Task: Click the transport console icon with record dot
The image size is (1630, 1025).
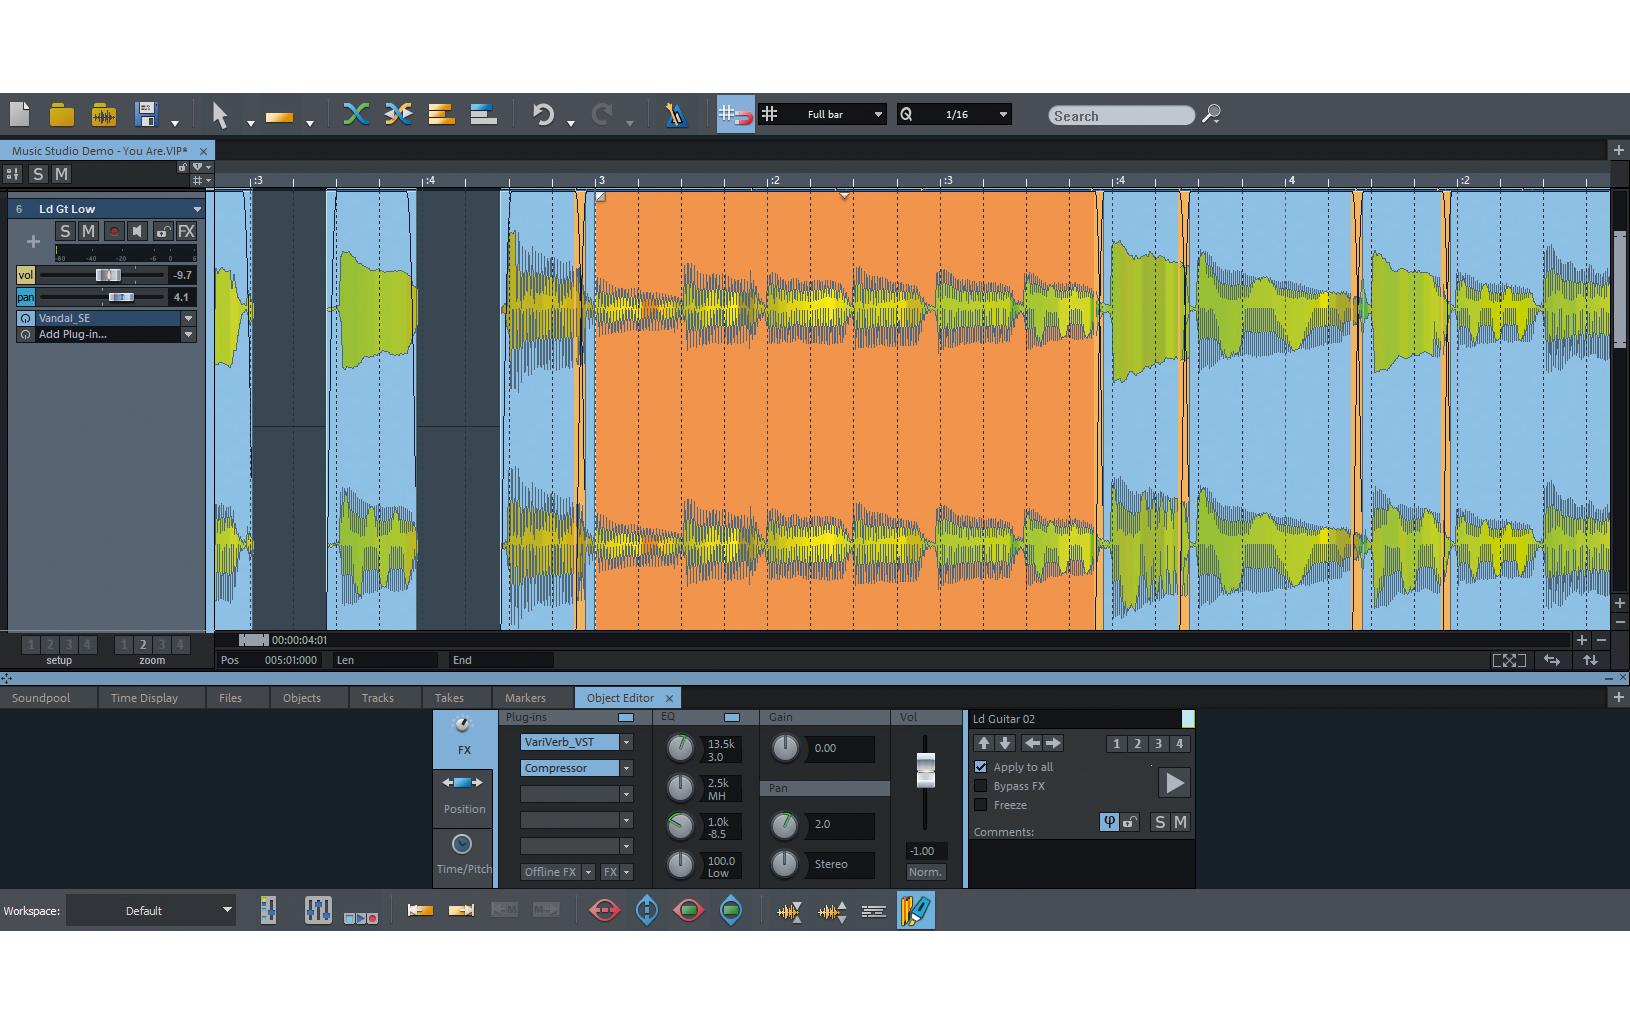Action: tap(361, 917)
